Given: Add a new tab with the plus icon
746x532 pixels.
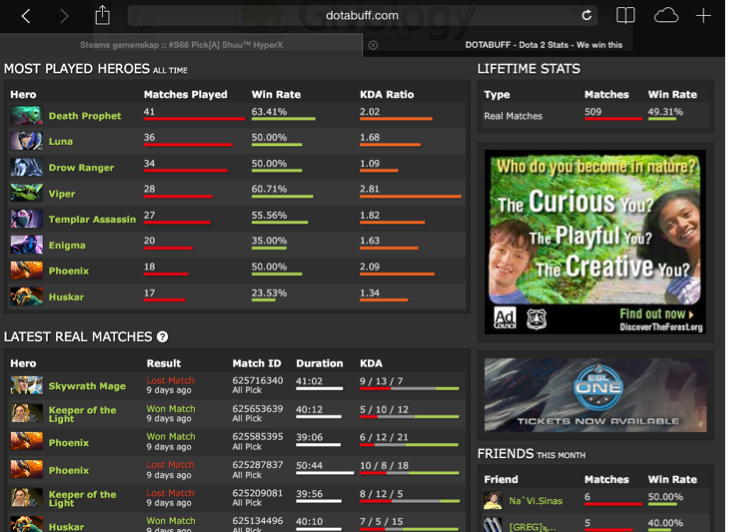Looking at the screenshot, I should (704, 15).
